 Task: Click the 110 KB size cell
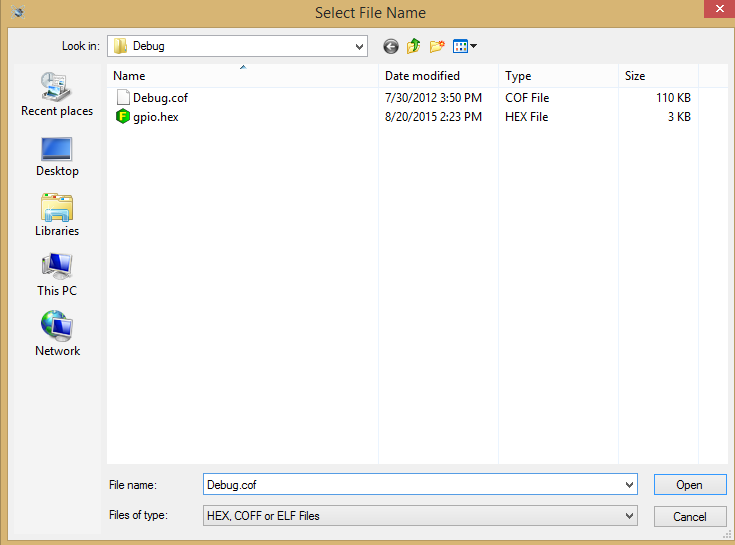click(673, 98)
